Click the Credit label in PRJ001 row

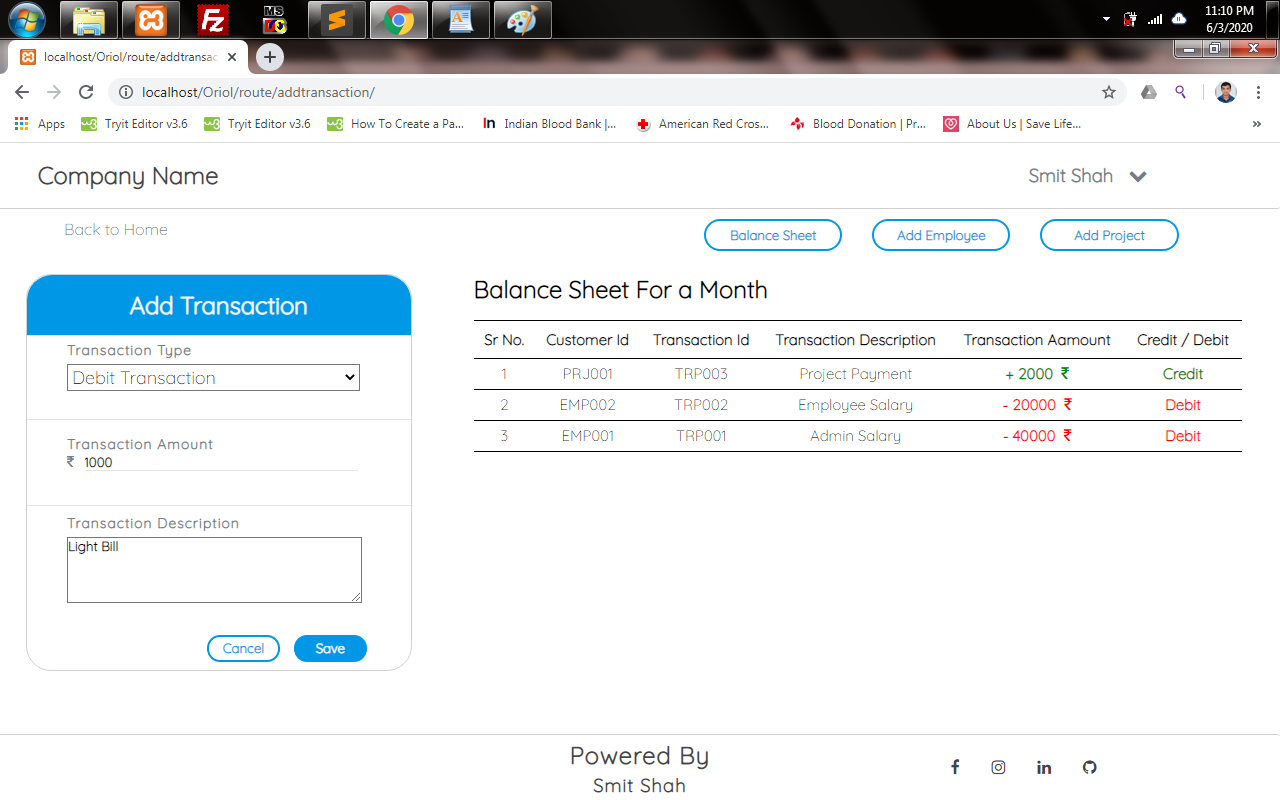[1183, 374]
